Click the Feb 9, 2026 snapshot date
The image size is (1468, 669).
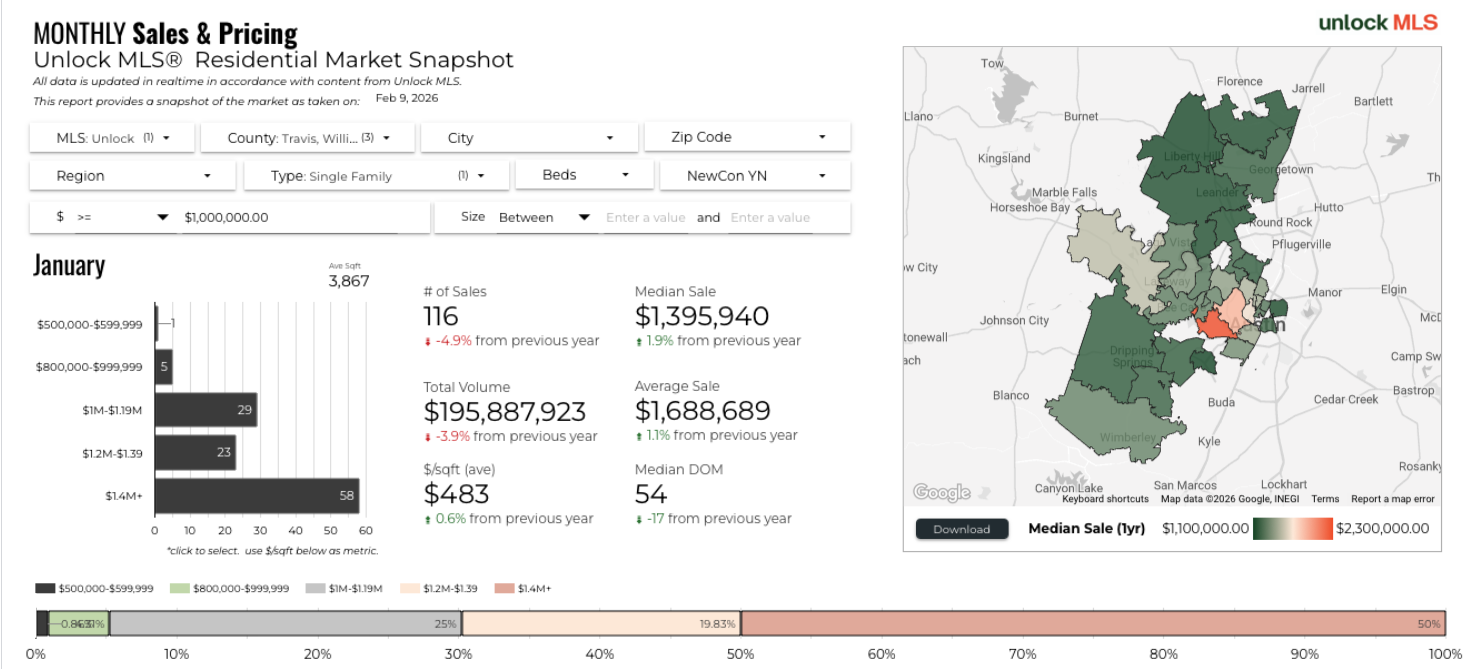pos(407,98)
